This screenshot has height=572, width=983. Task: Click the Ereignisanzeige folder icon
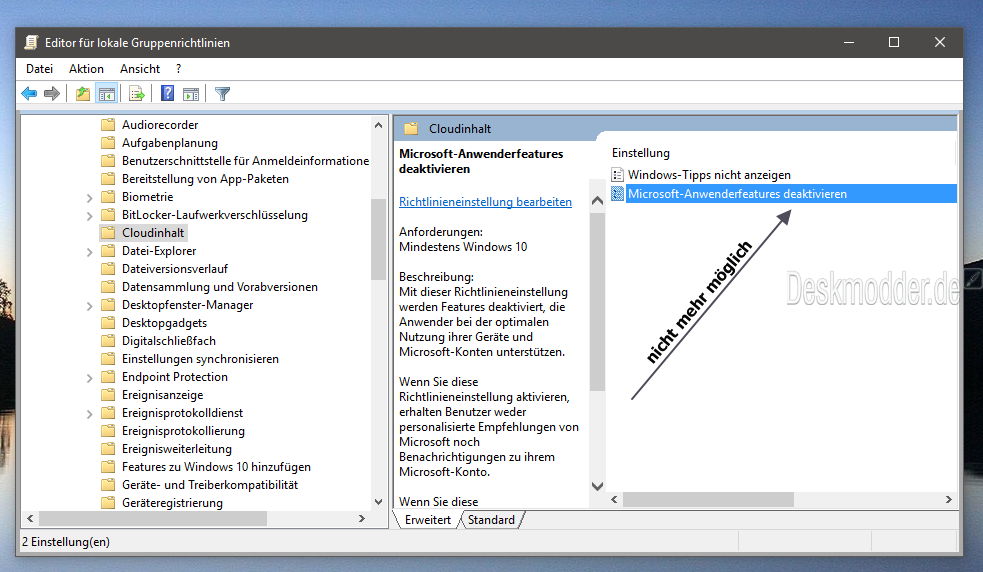tap(108, 395)
